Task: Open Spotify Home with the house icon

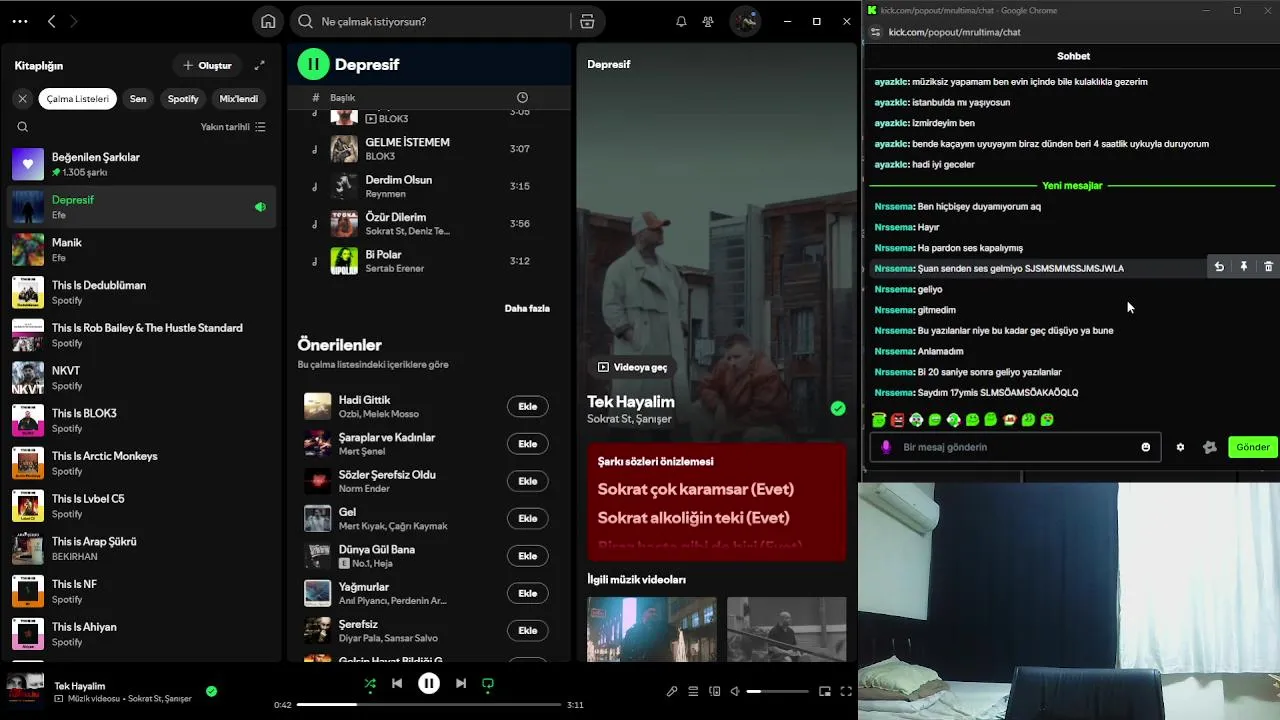Action: 268,21
